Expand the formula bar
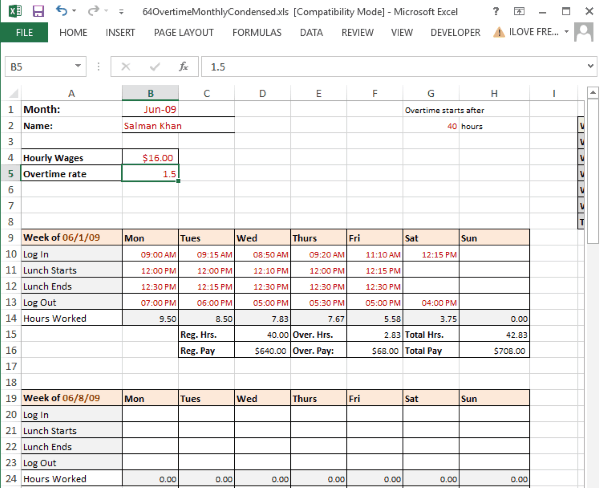600x488 pixels. pos(588,67)
